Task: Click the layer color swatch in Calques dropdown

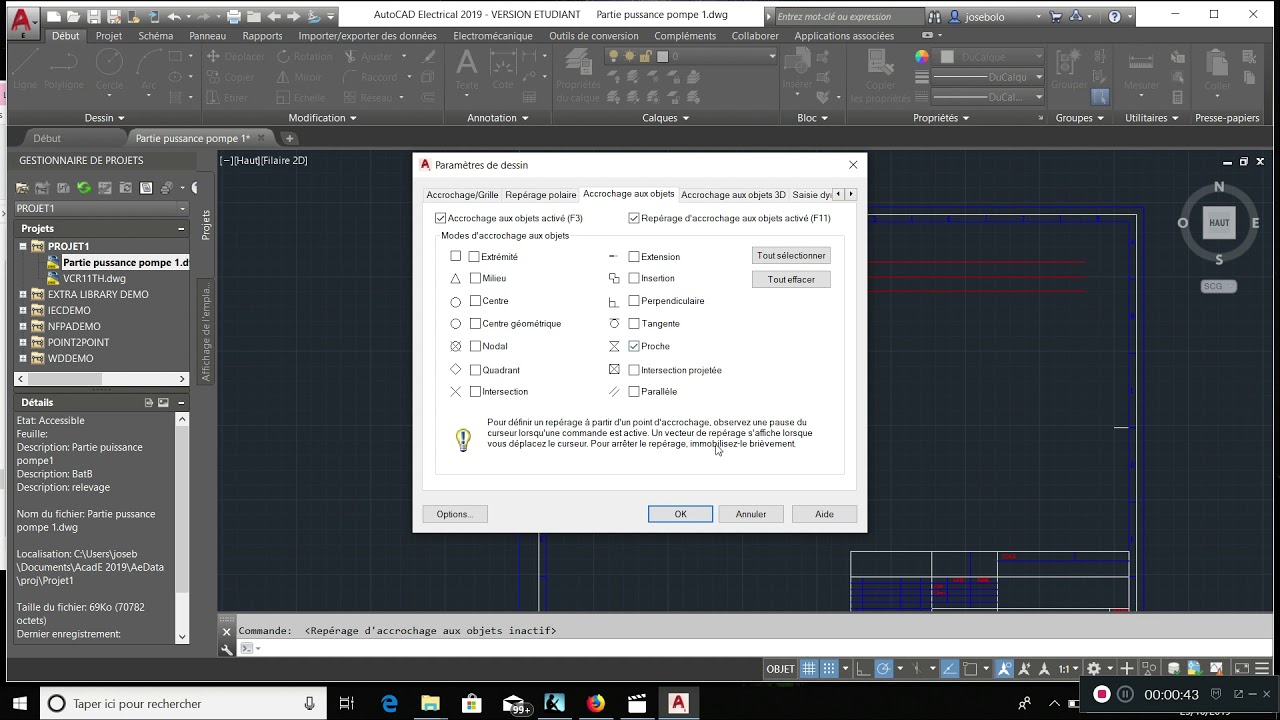Action: [661, 57]
